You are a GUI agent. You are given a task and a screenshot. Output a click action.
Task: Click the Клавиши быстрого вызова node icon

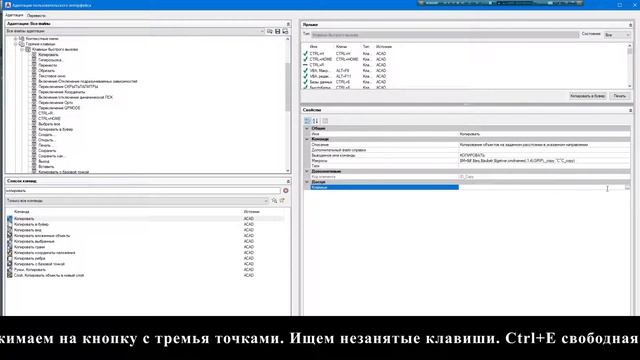coord(28,49)
